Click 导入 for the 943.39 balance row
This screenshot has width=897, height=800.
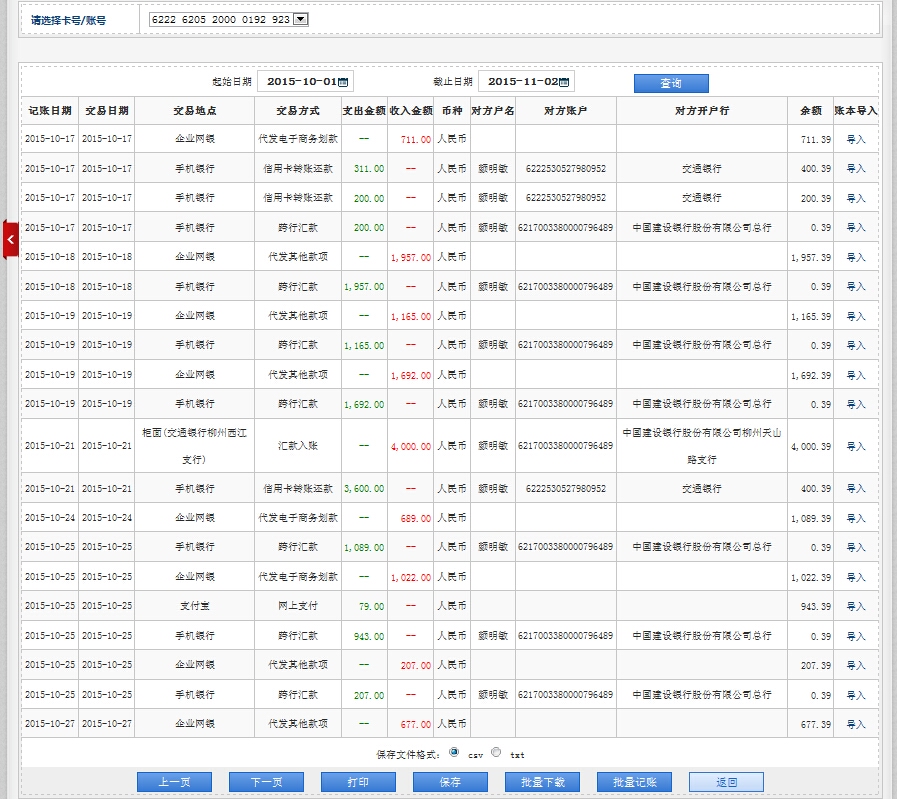(x=856, y=607)
